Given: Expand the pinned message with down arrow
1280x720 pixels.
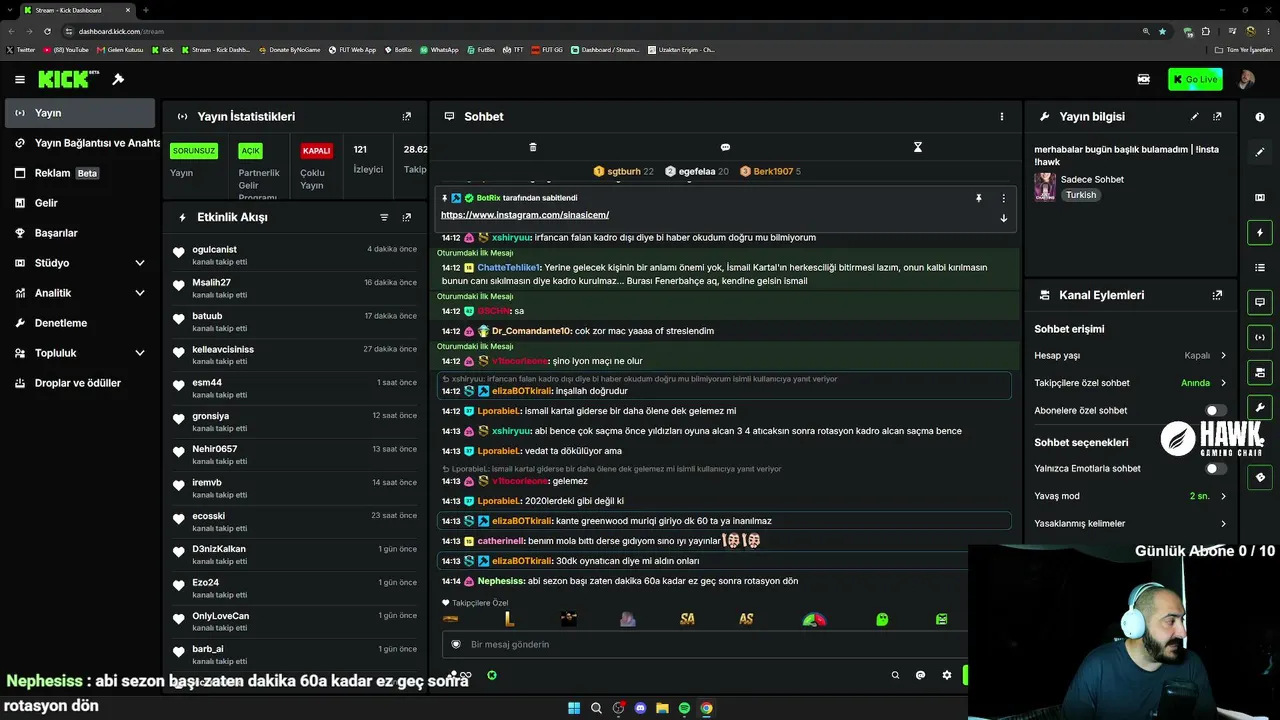Looking at the screenshot, I should point(1004,218).
